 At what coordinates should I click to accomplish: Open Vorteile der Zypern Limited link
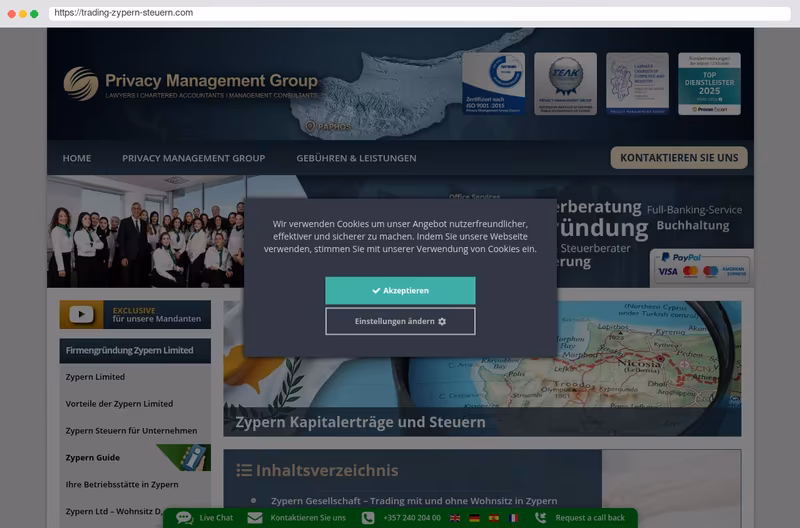pos(119,404)
